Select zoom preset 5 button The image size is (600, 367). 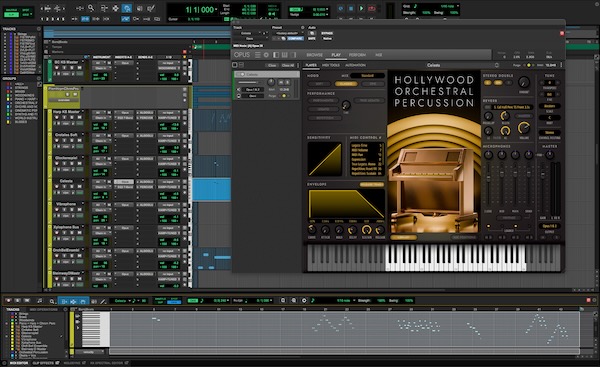pyautogui.click(x=63, y=19)
